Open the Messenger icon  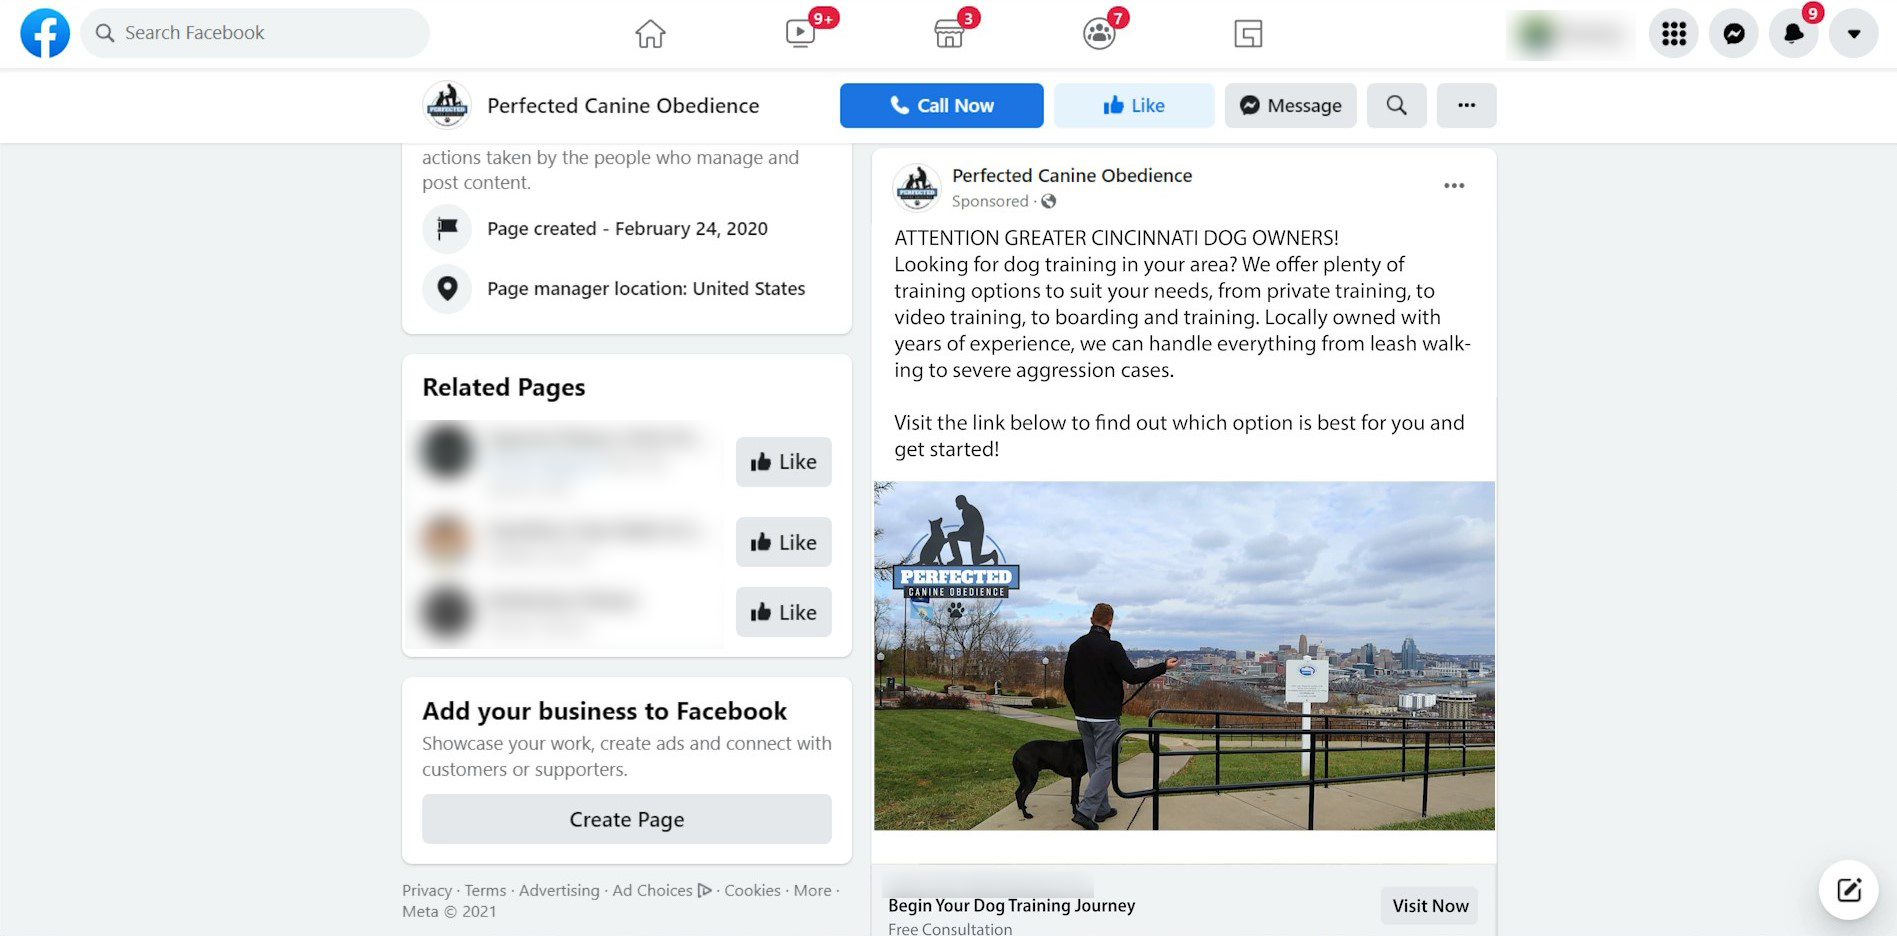[1734, 34]
